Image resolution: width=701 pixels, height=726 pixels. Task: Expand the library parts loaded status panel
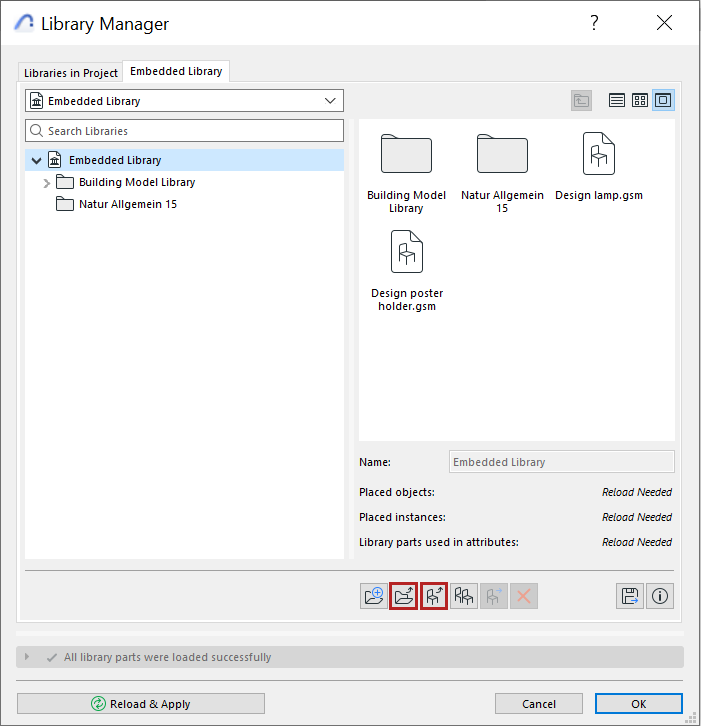[x=27, y=657]
